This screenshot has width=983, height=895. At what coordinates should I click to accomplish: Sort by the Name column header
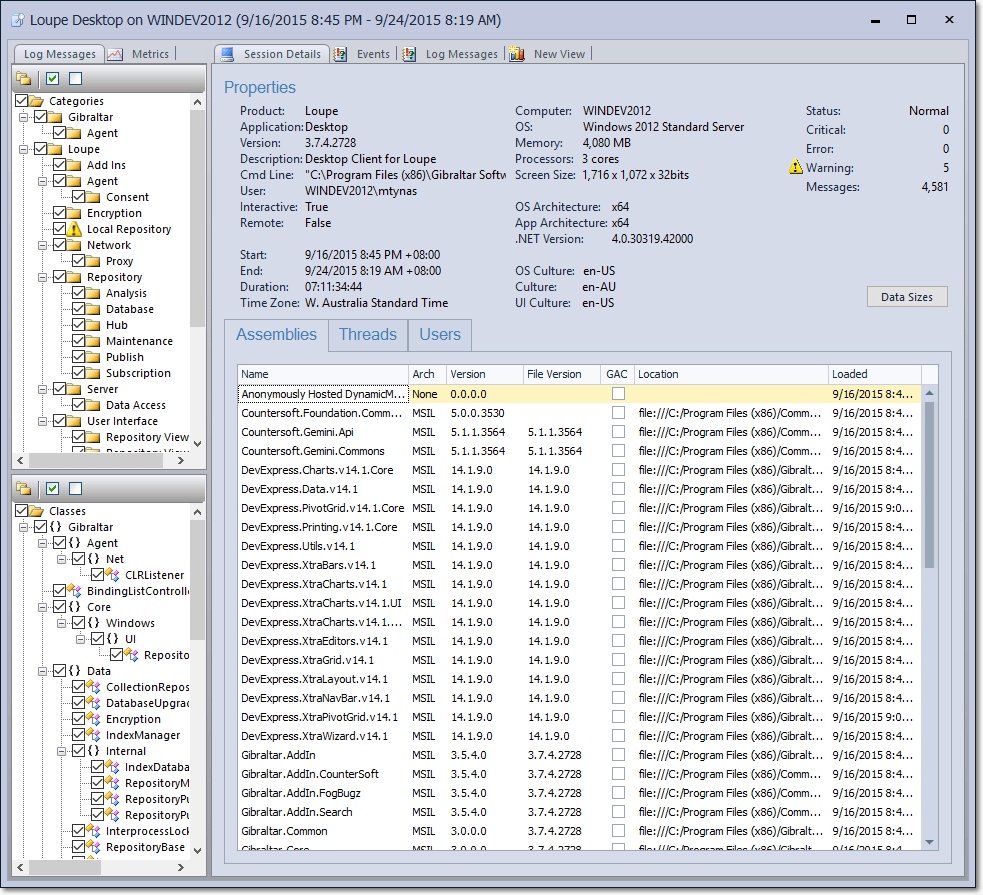(x=323, y=374)
